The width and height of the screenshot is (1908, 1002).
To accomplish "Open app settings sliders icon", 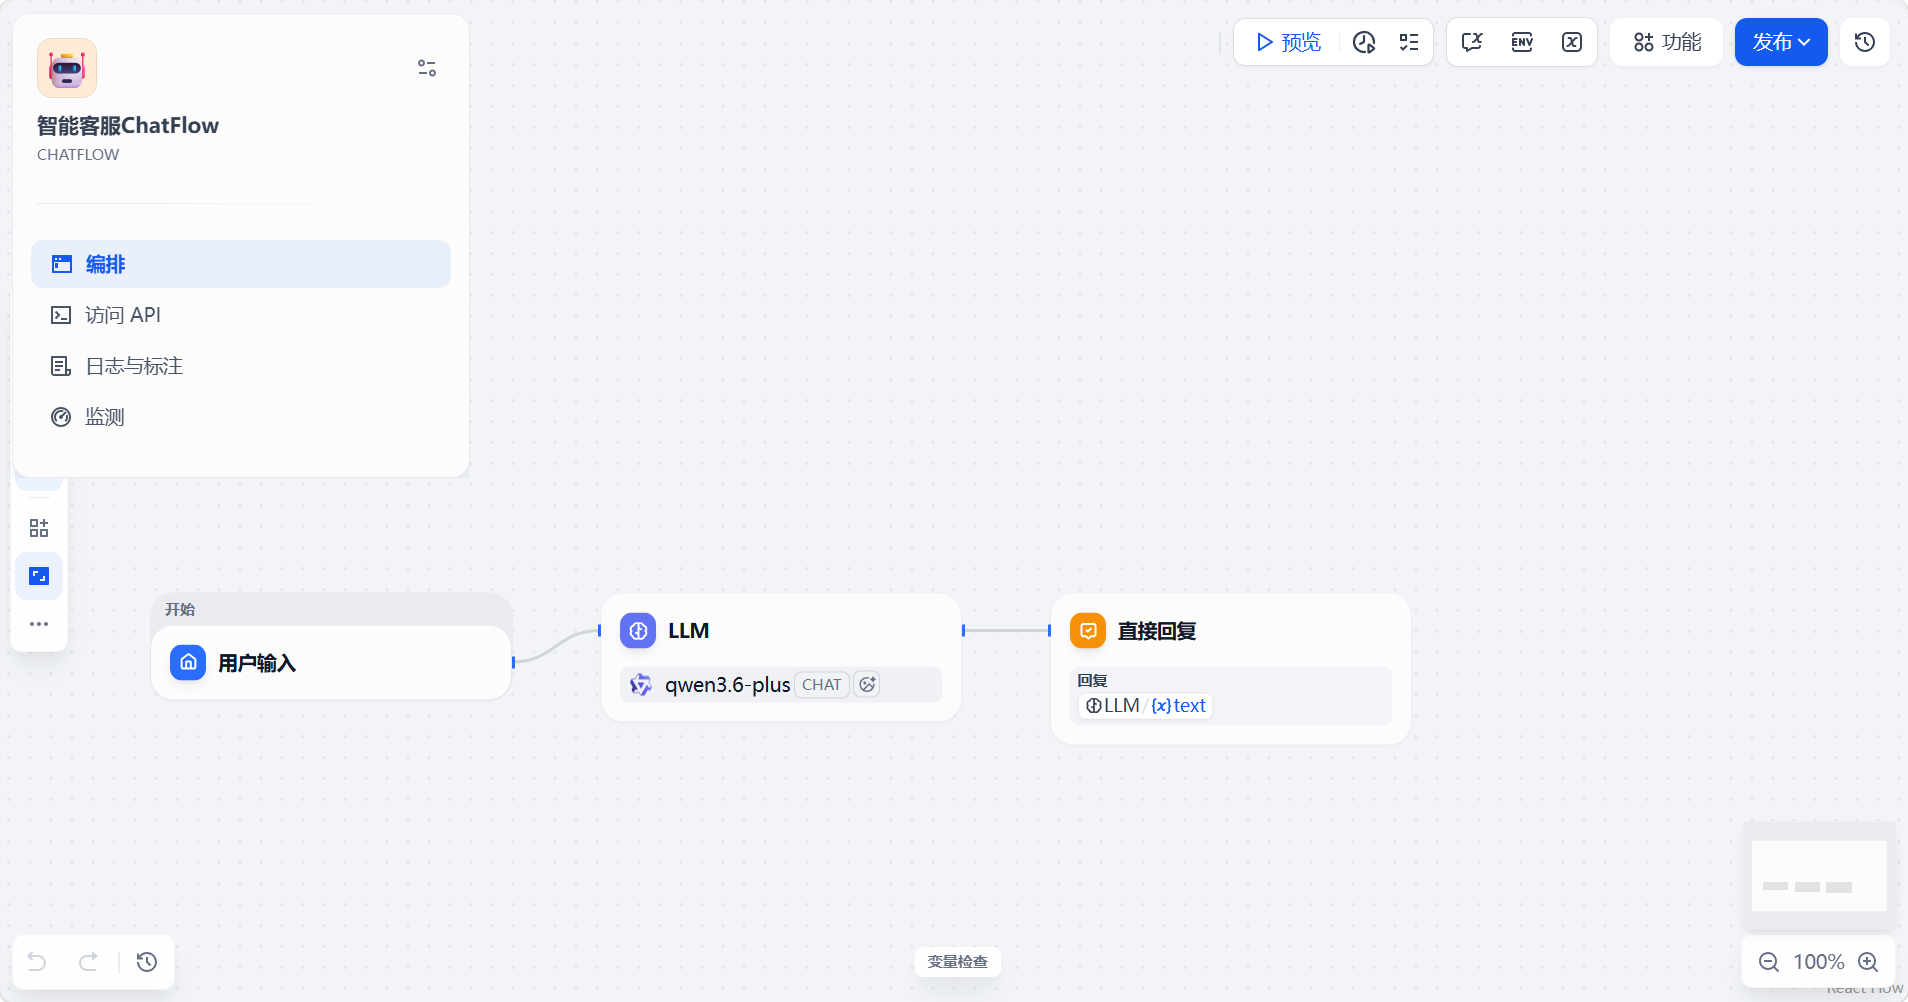I will click(427, 68).
